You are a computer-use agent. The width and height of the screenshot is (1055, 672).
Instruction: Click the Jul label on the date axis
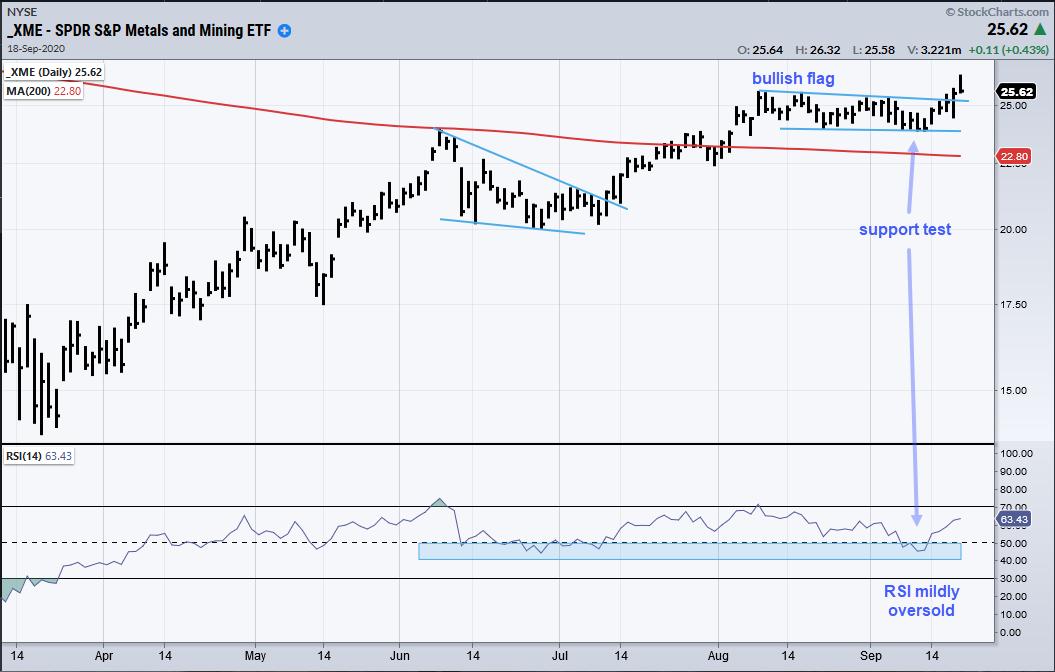(559, 656)
